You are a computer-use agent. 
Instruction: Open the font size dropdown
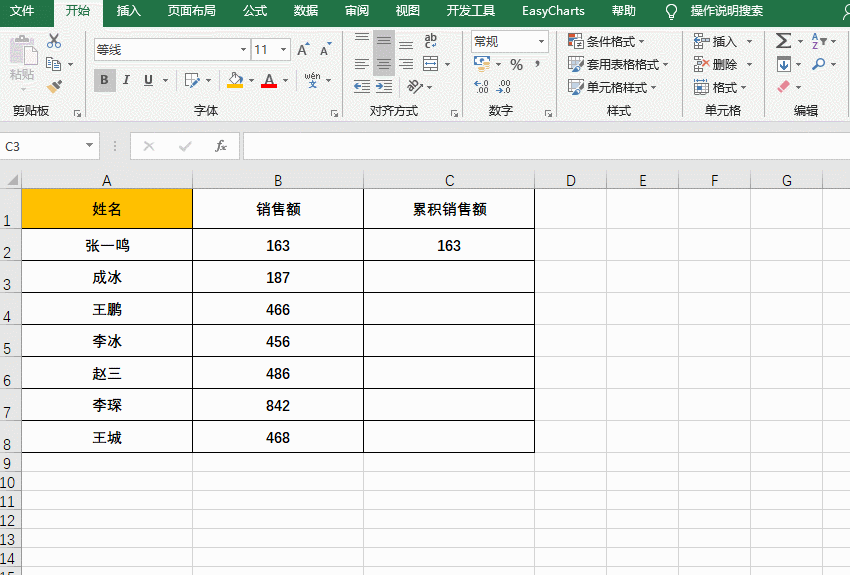point(284,50)
